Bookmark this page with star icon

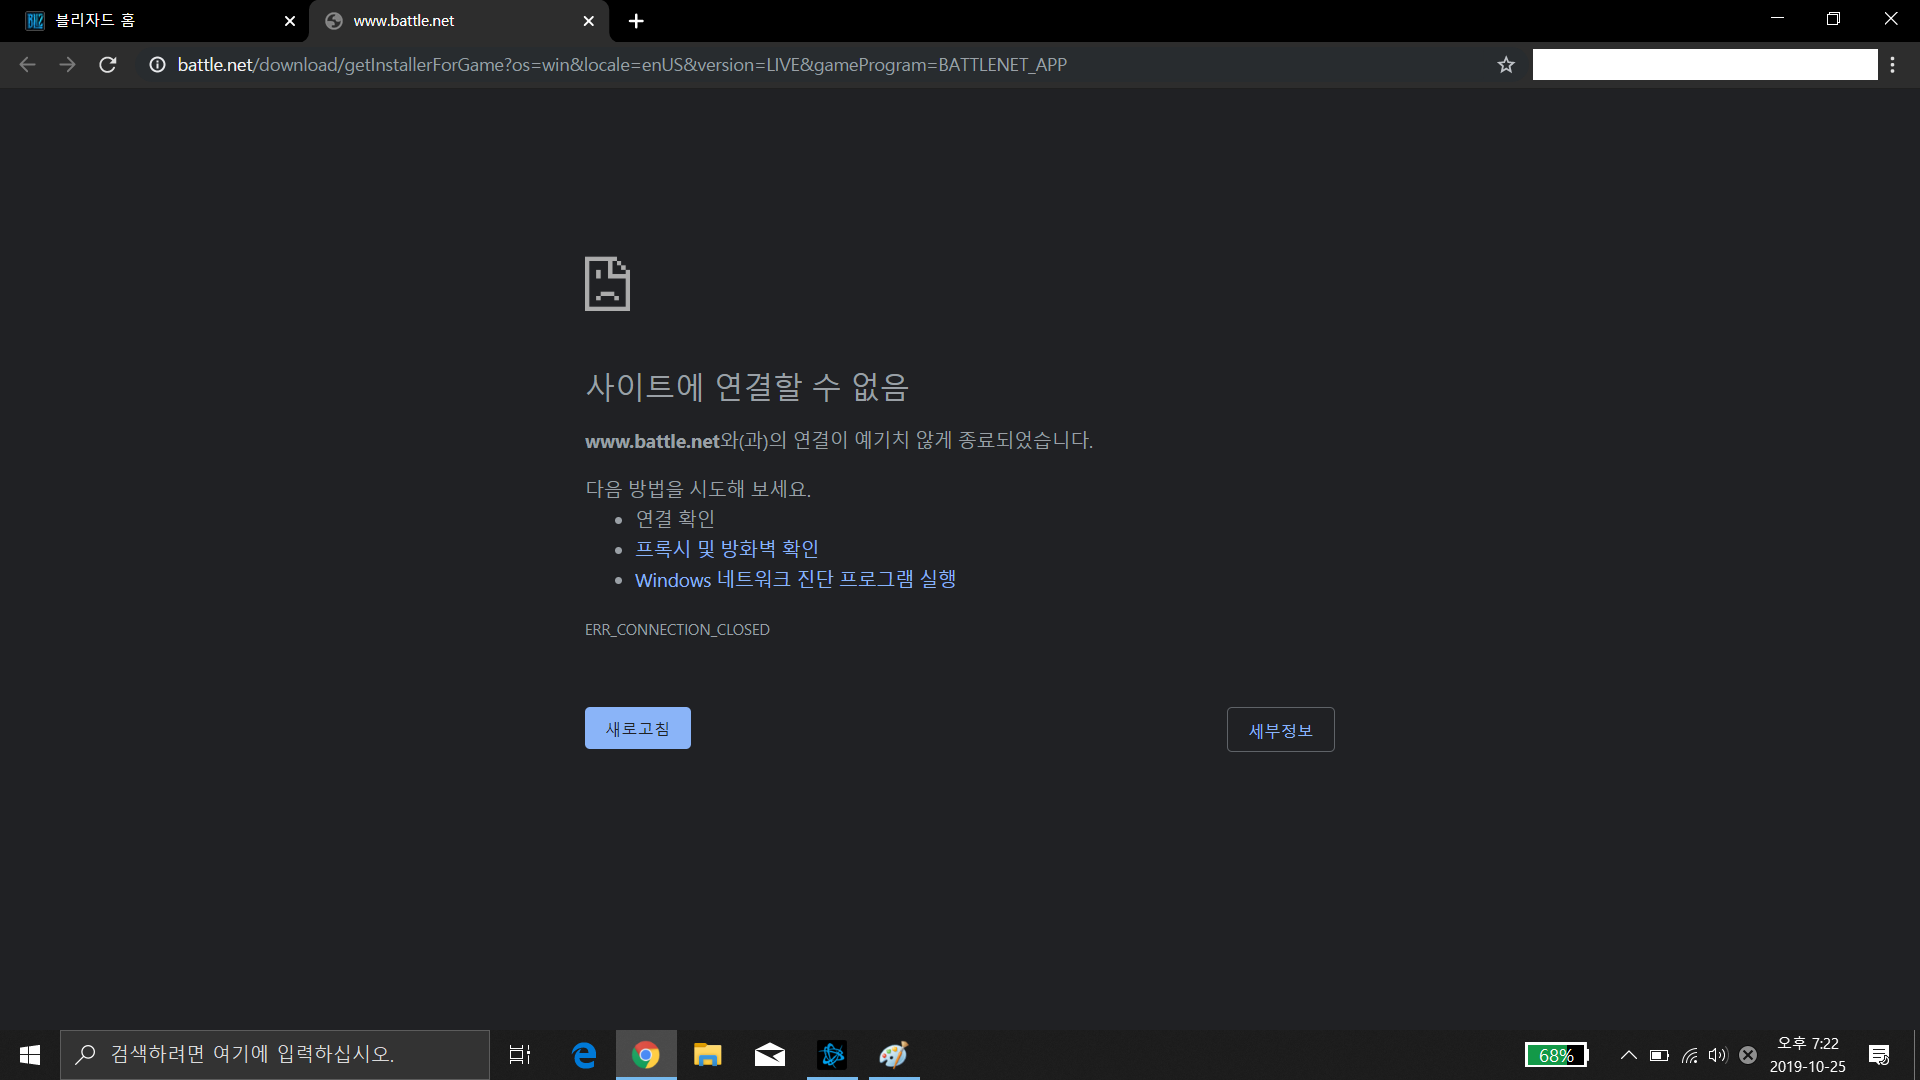tap(1506, 65)
